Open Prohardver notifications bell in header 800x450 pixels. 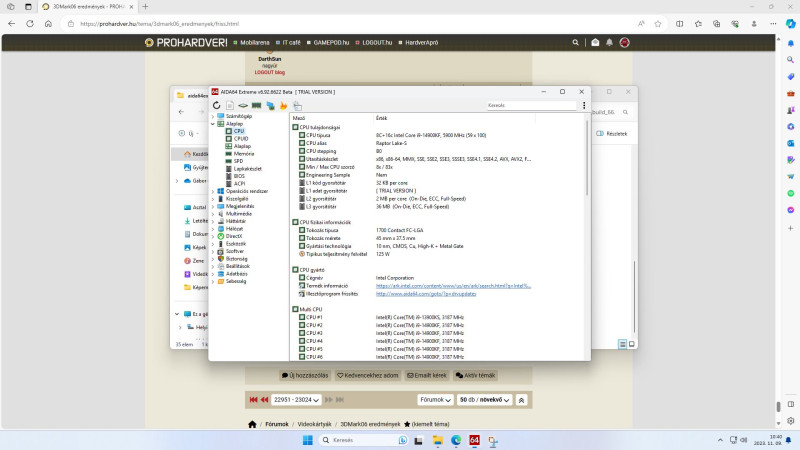point(609,42)
